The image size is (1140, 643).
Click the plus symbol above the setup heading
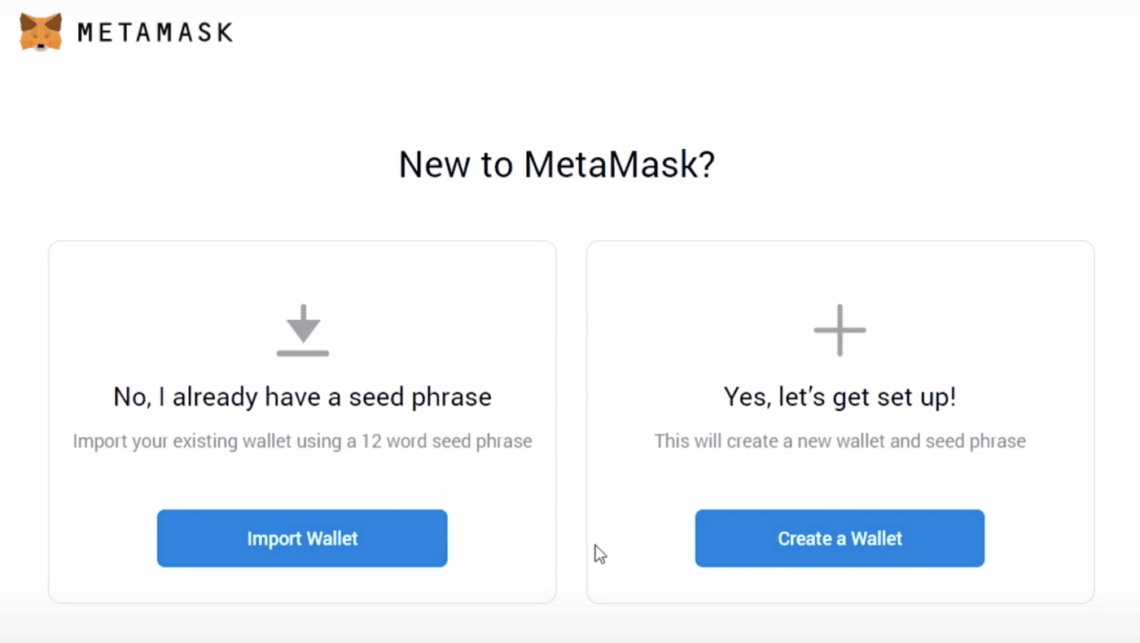click(839, 328)
